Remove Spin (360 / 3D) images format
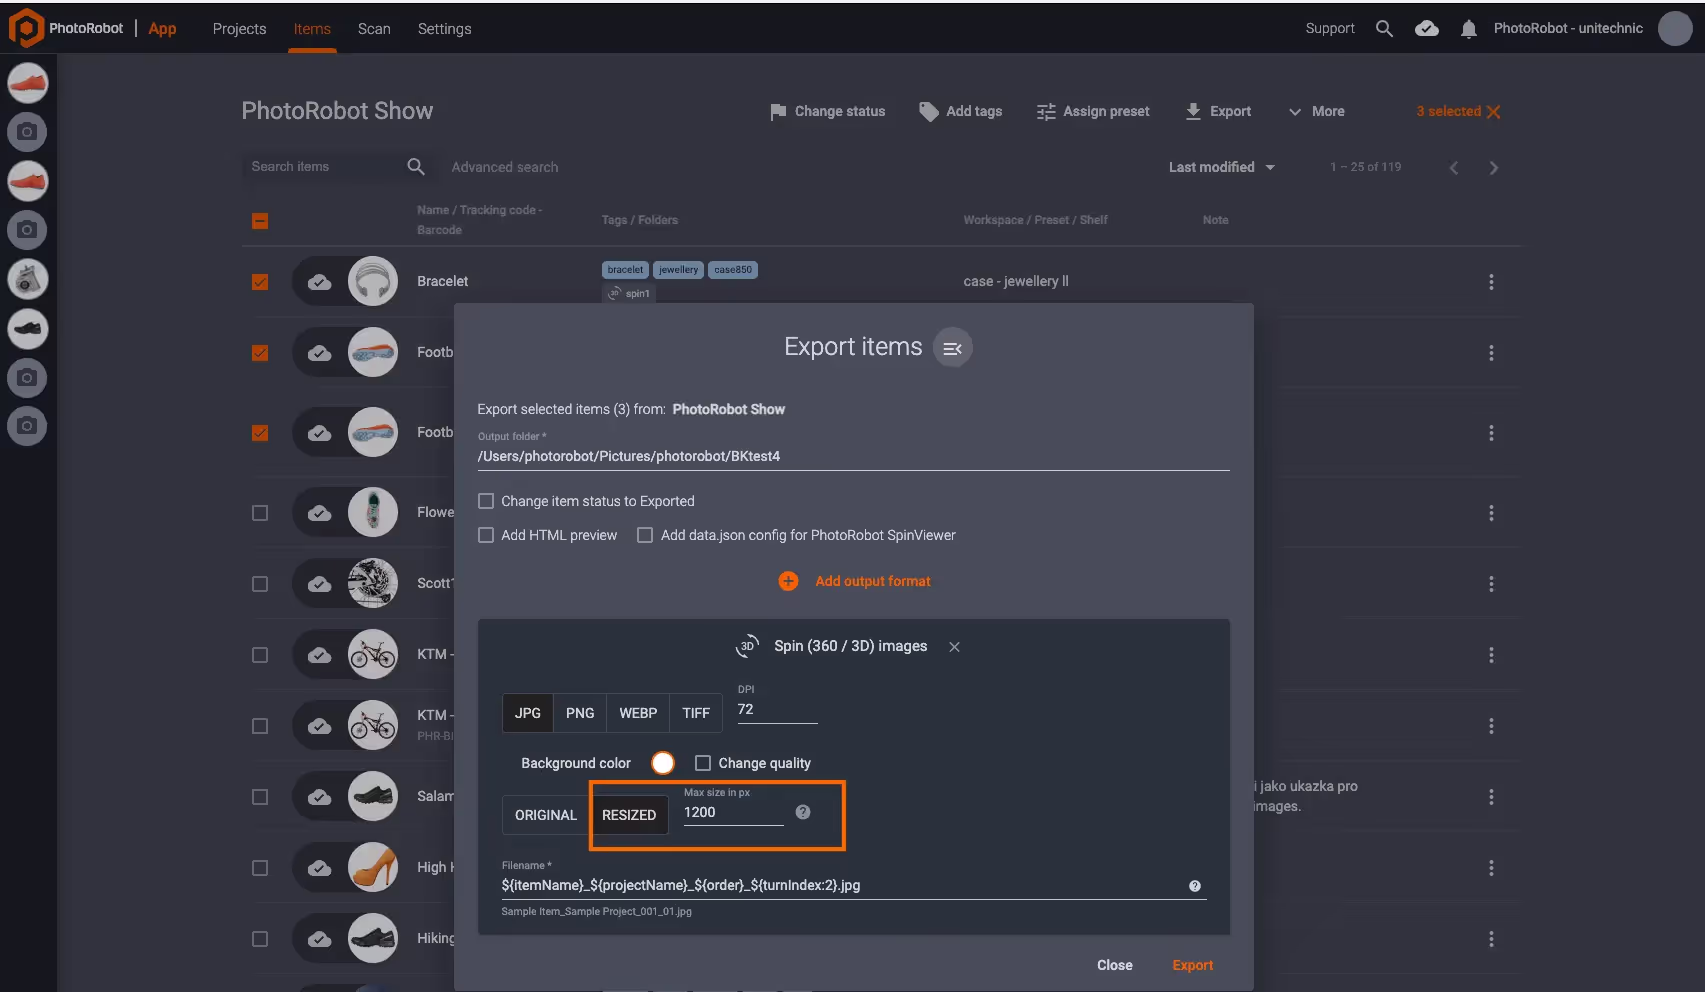The height and width of the screenshot is (992, 1705). (x=954, y=647)
